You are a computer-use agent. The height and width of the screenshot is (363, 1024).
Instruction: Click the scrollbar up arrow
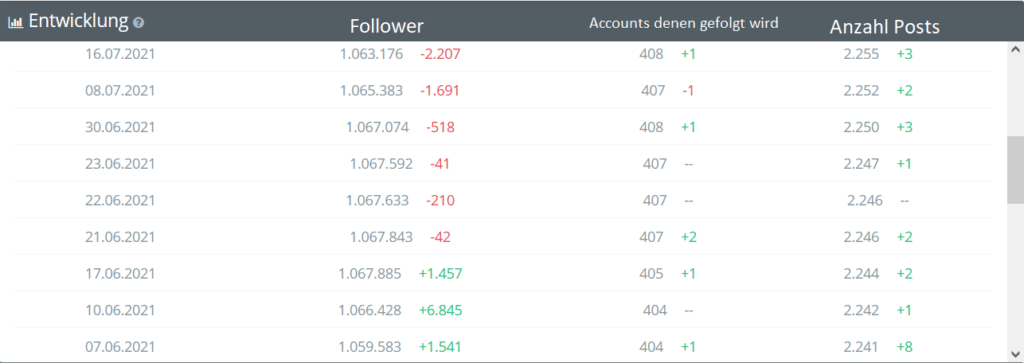1015,49
